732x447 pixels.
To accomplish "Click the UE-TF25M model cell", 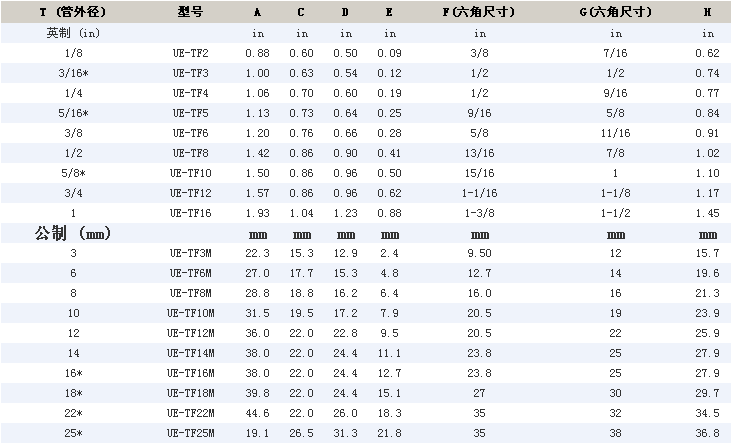I will (189, 433).
